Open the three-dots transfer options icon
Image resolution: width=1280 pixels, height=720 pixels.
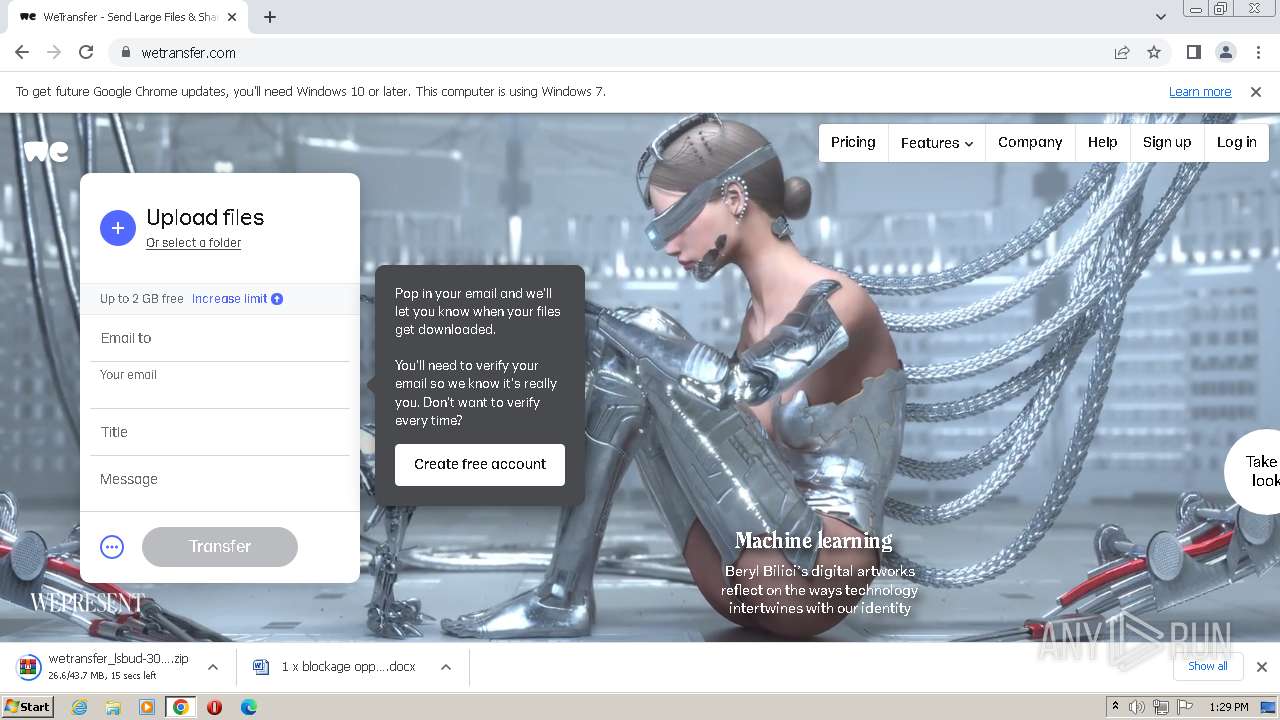[x=112, y=547]
